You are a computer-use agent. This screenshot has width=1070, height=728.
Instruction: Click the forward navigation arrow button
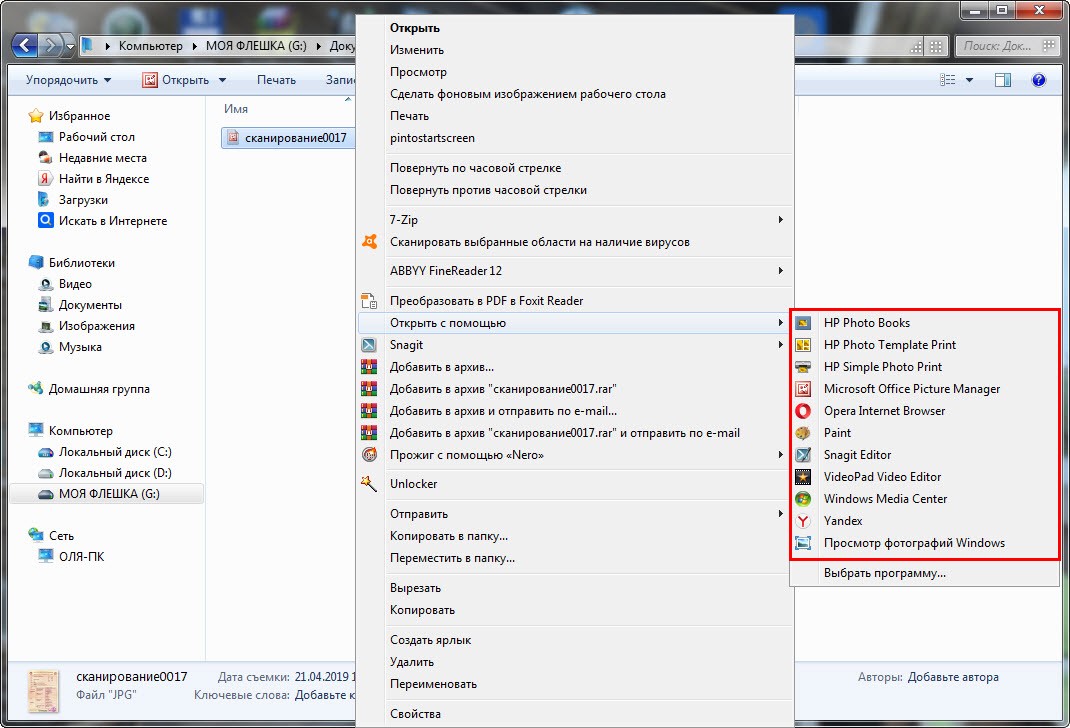50,46
